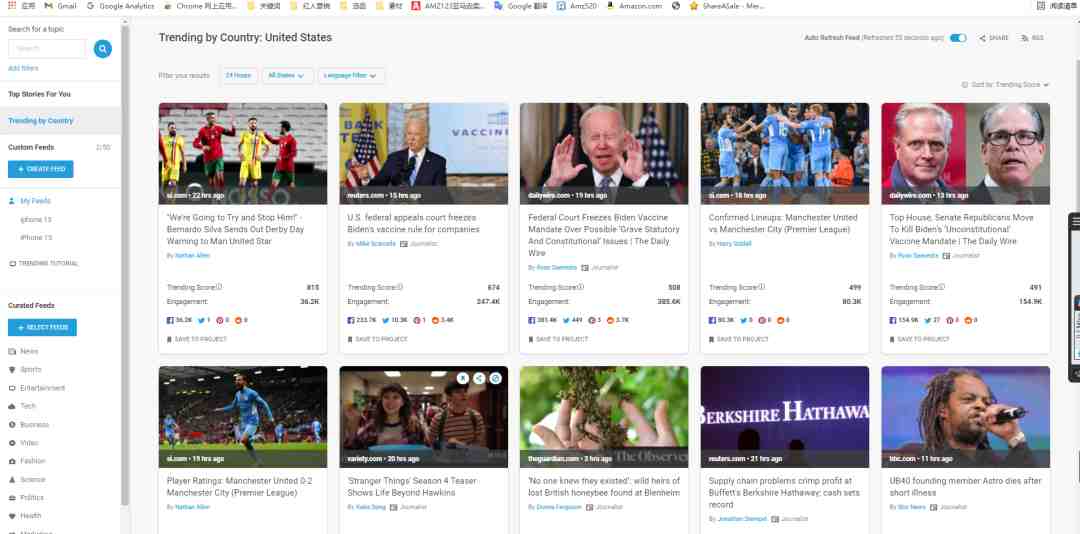Click author Nathan Allen on Bernardo Silva card
Image resolution: width=1080 pixels, height=534 pixels.
coord(192,256)
